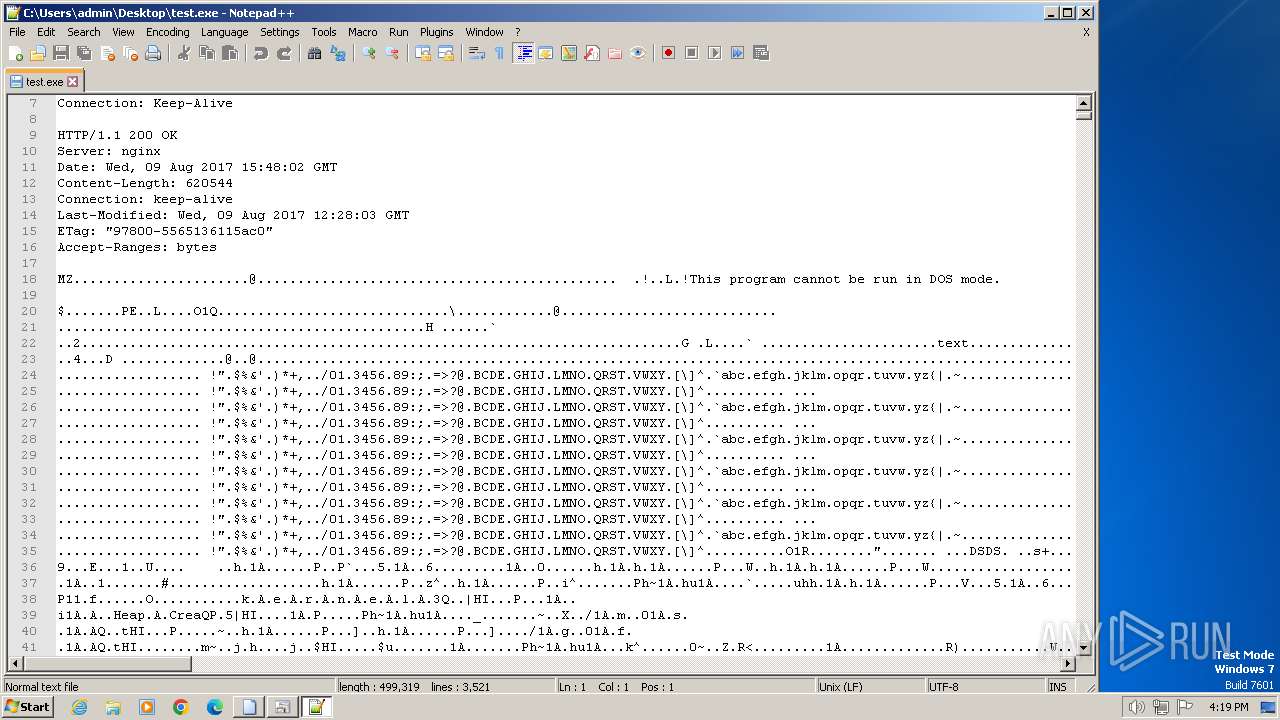Open the View menu
The height and width of the screenshot is (720, 1280).
click(123, 32)
